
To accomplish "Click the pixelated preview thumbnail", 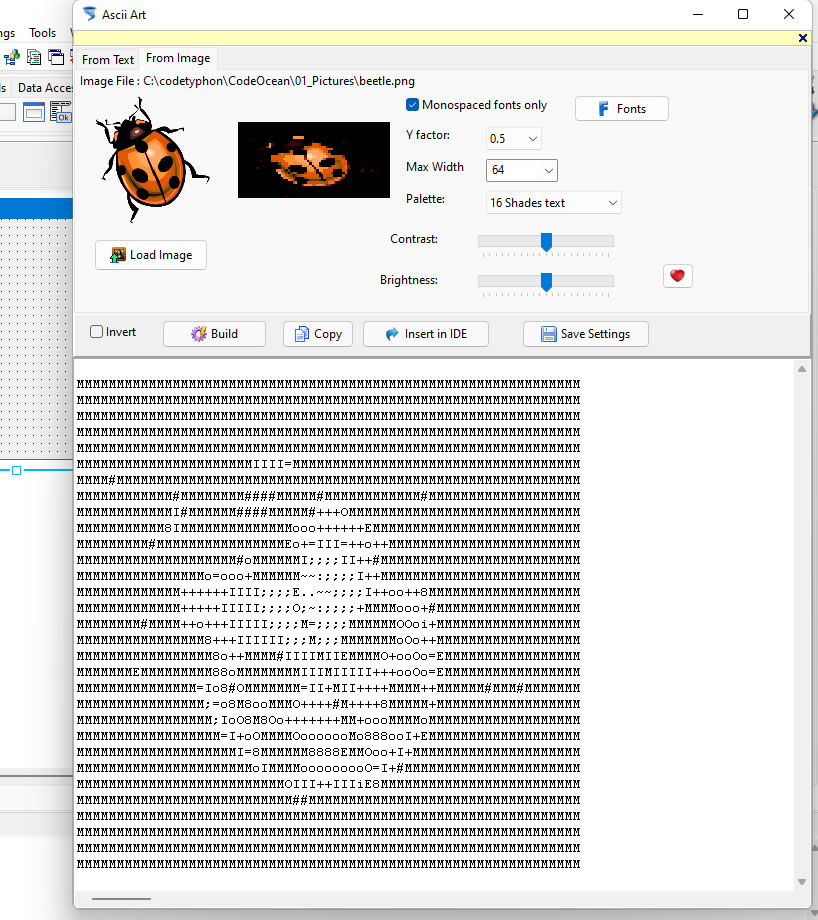I will 314,160.
